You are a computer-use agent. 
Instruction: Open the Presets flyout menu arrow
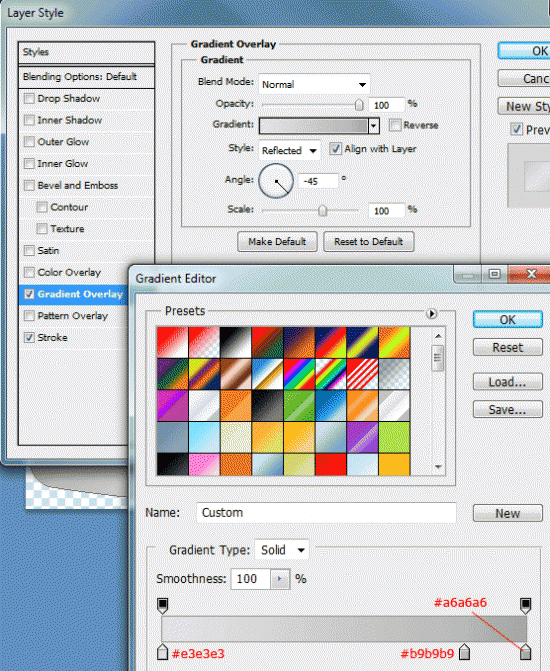(x=431, y=314)
